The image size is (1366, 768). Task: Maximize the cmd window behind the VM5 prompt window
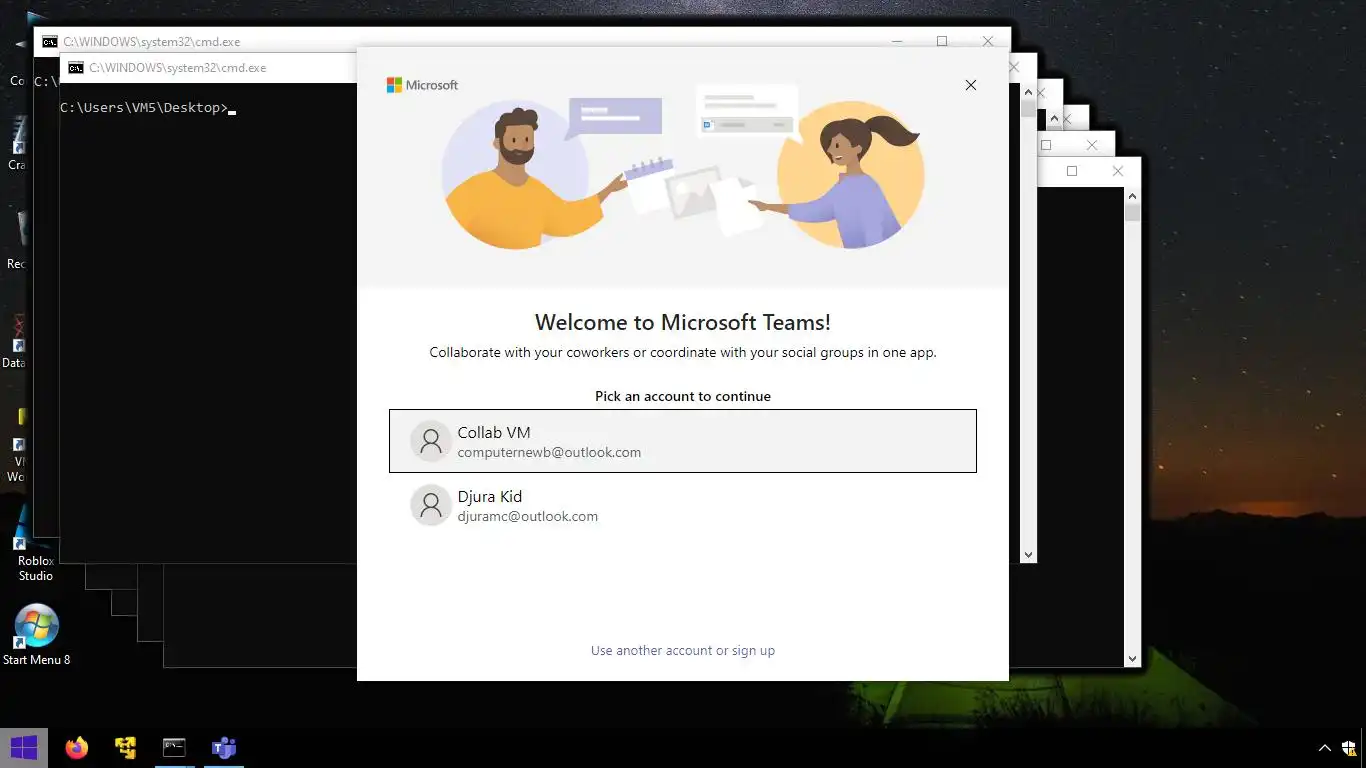[x=941, y=41]
